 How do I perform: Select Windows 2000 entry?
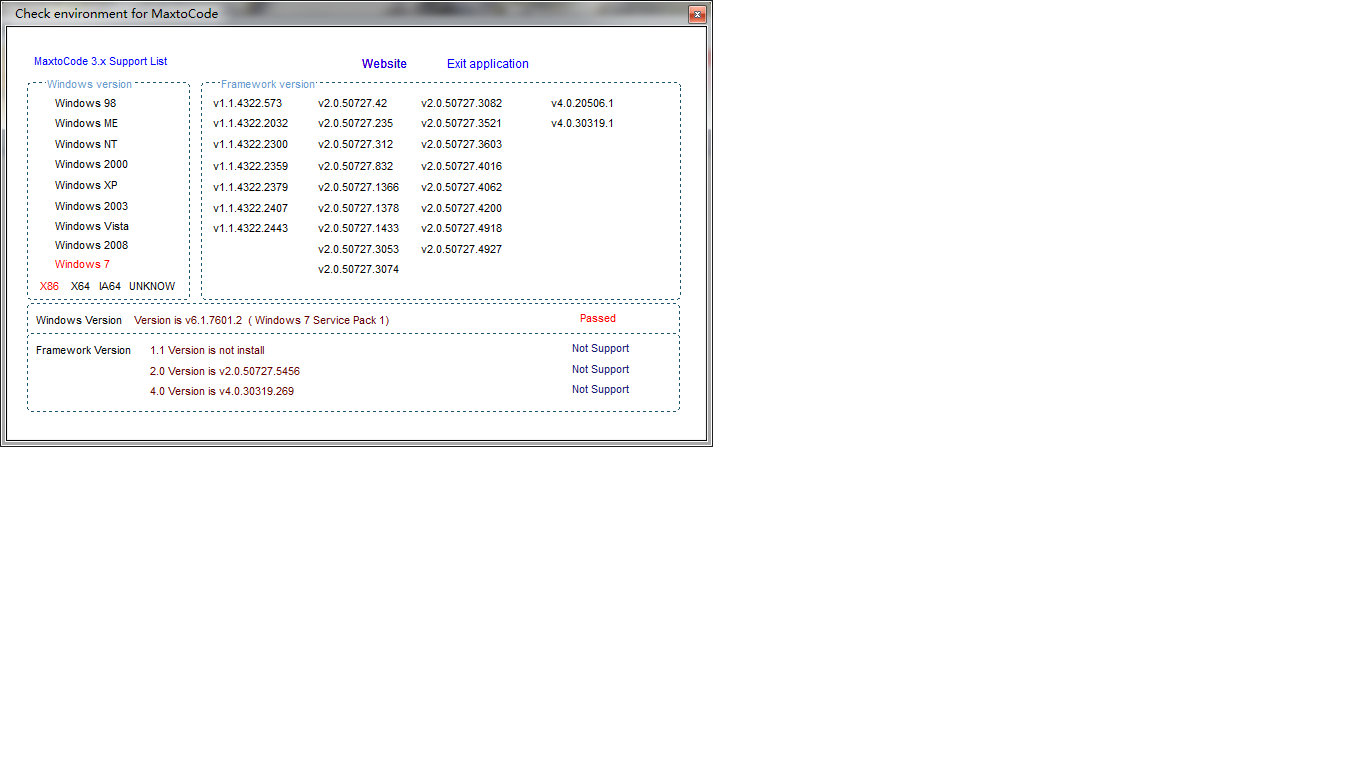pyautogui.click(x=91, y=164)
